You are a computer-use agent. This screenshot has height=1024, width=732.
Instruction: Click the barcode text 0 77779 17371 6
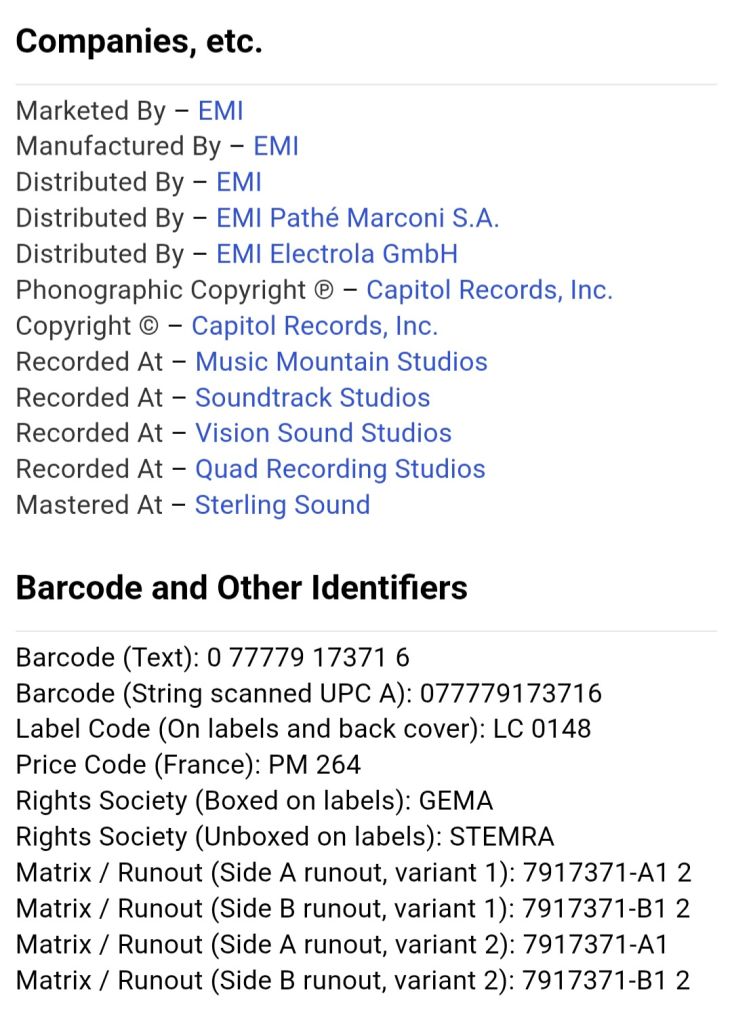click(308, 657)
